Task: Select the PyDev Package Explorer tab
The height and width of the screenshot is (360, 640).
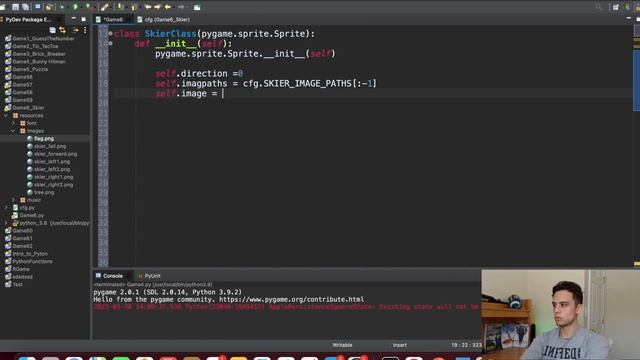Action: click(x=28, y=19)
